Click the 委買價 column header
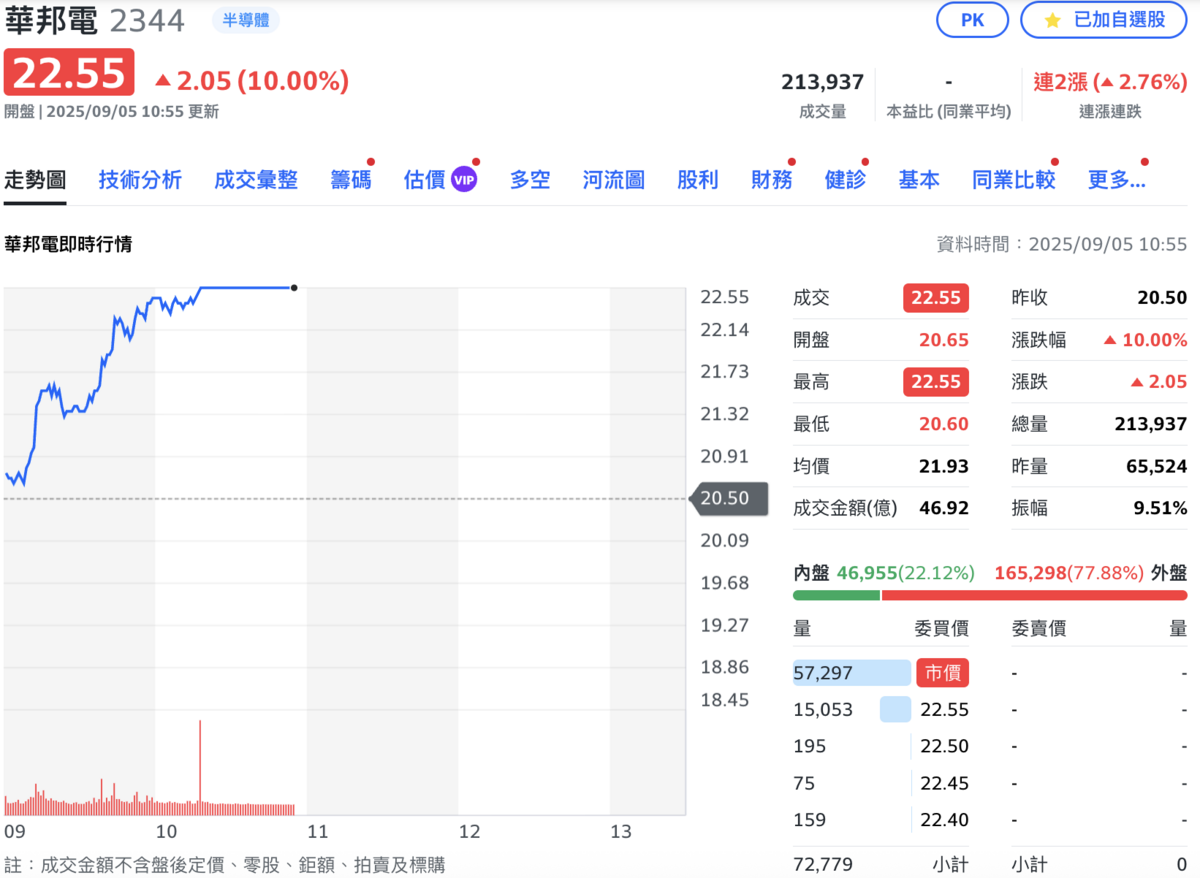Screen dimensions: 1200x878 click(941, 629)
